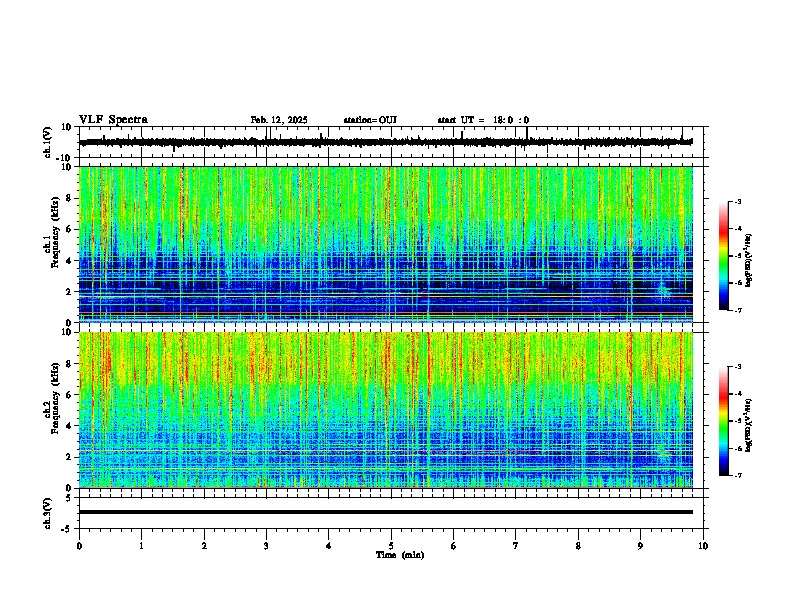
Task: Click time axis tick label "1"
Action: (141, 546)
